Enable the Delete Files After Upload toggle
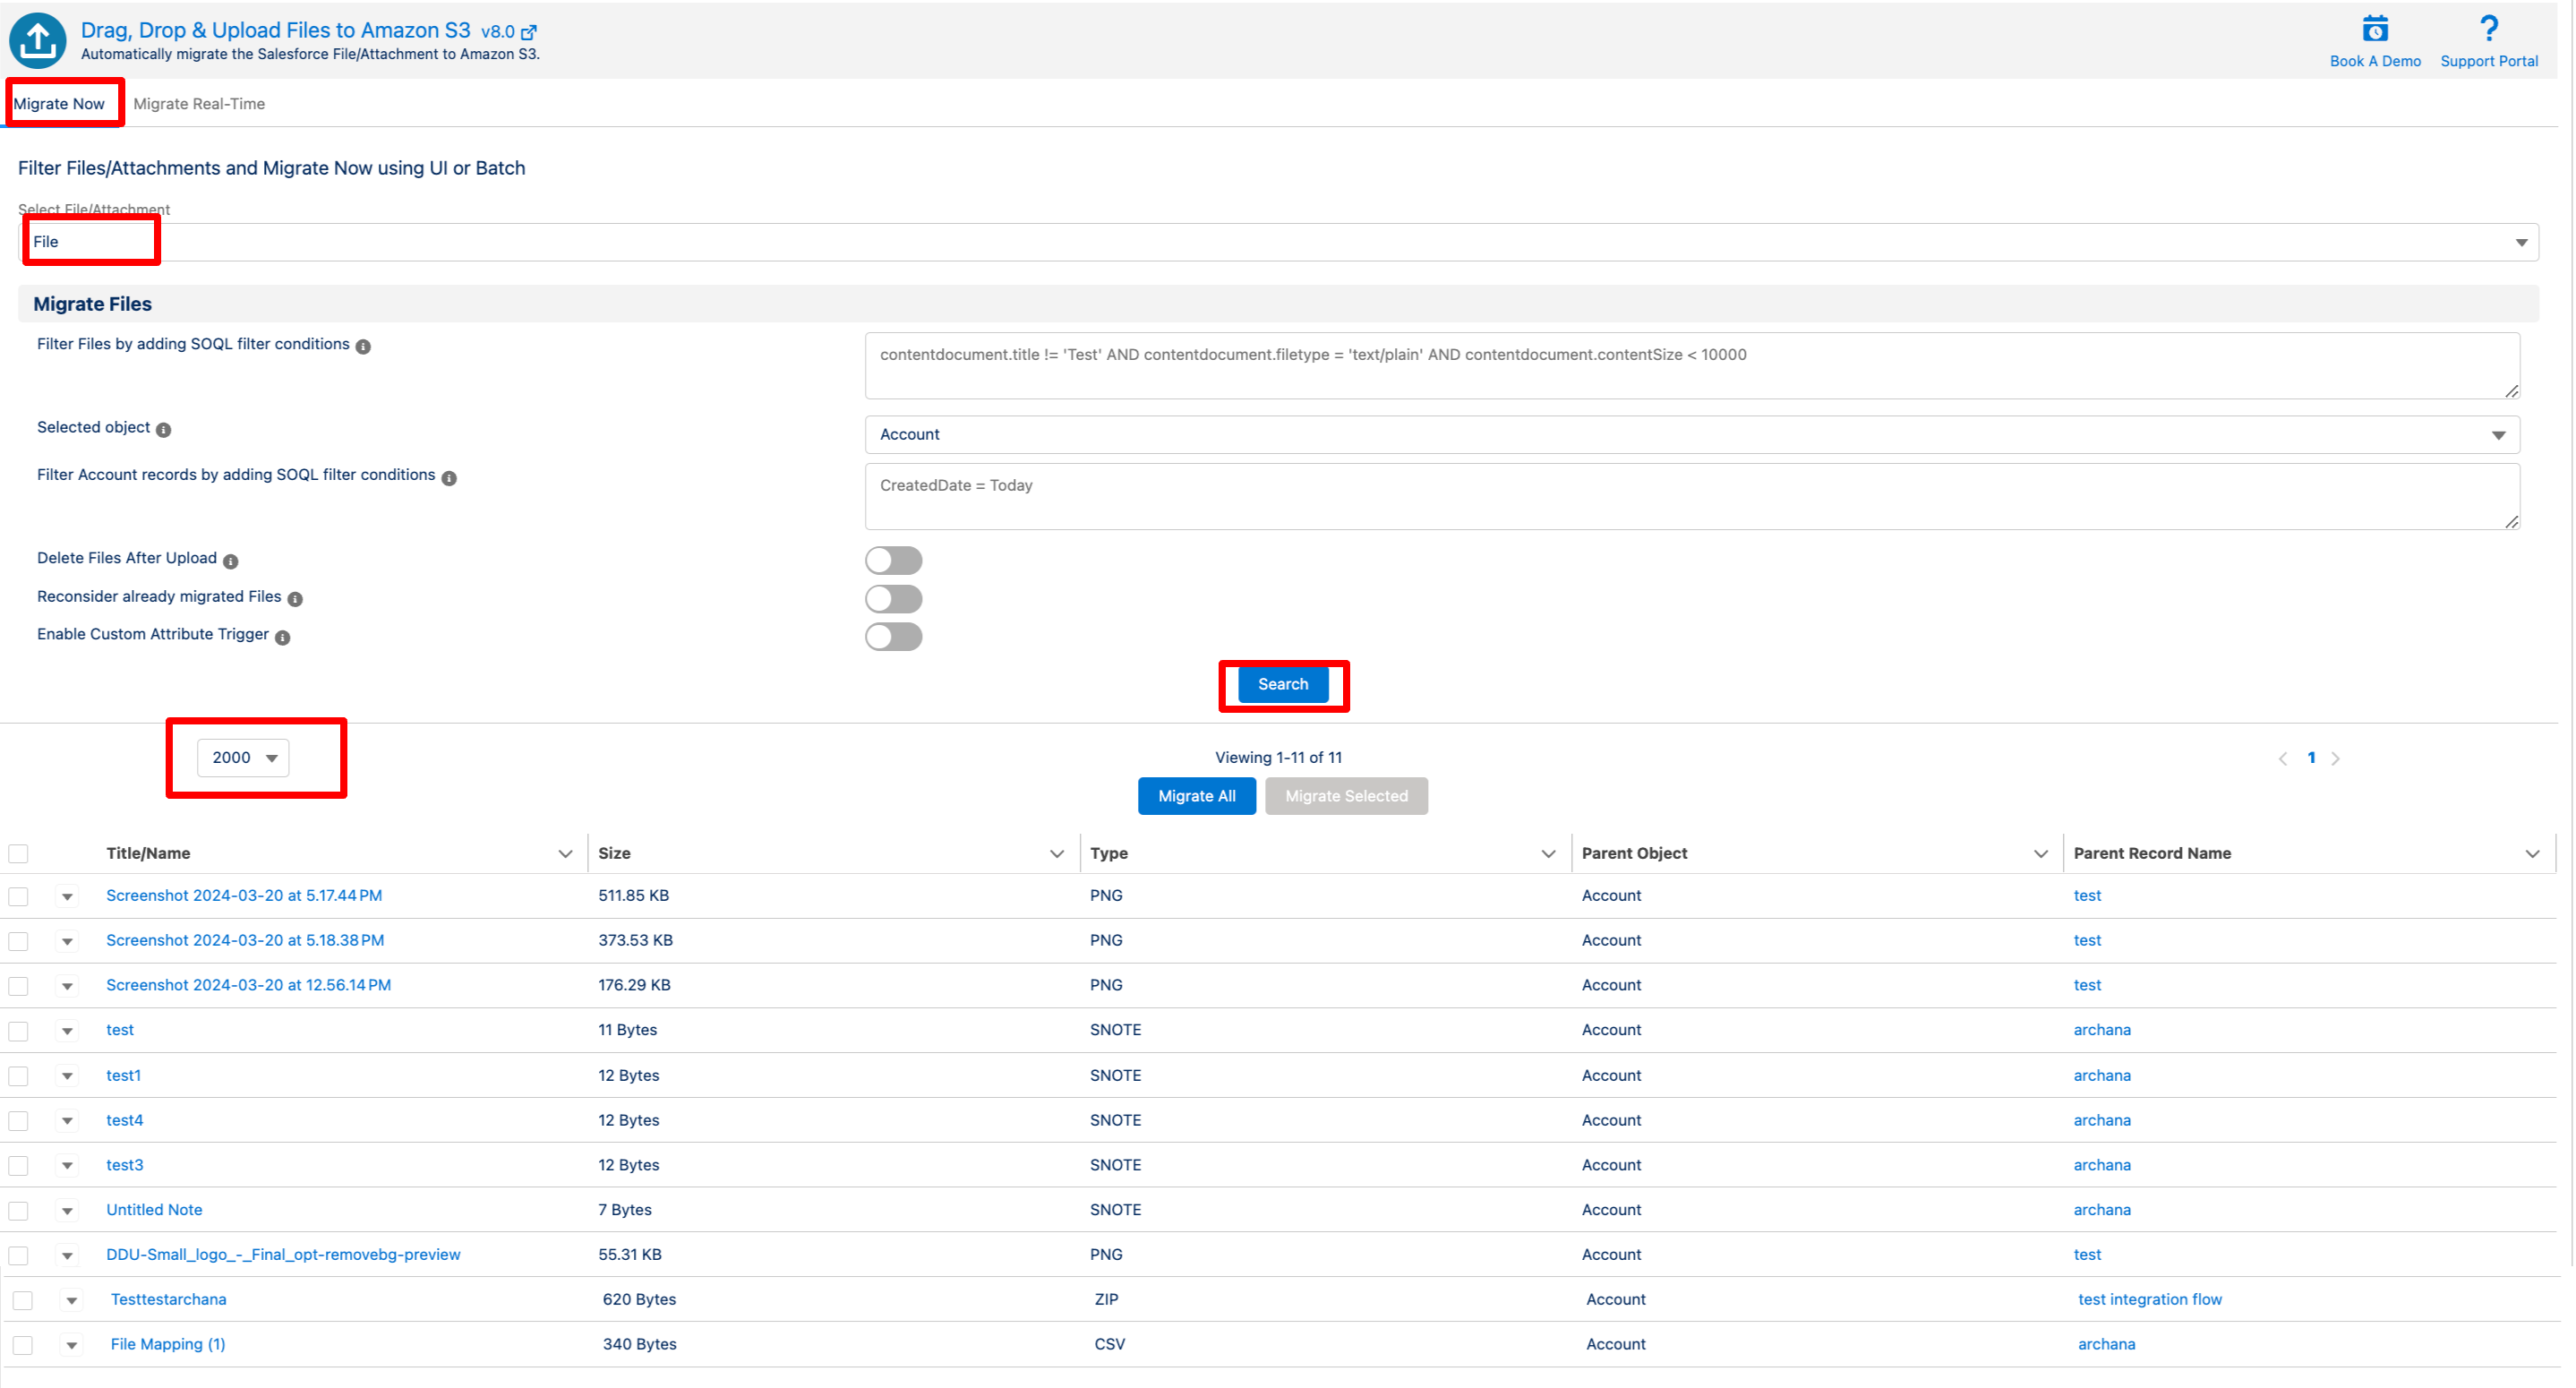 tap(893, 560)
